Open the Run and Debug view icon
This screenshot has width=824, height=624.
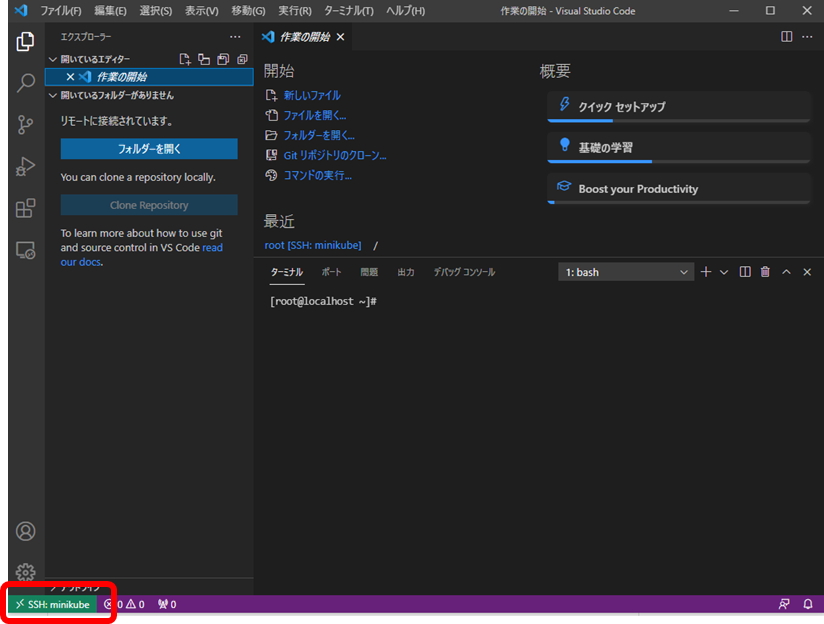click(25, 166)
